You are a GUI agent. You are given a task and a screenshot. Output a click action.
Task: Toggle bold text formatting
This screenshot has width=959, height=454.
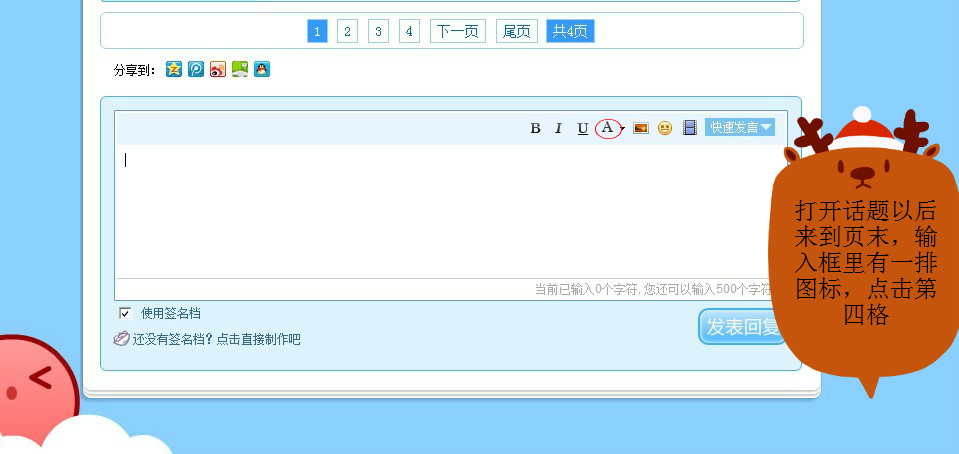click(x=535, y=128)
